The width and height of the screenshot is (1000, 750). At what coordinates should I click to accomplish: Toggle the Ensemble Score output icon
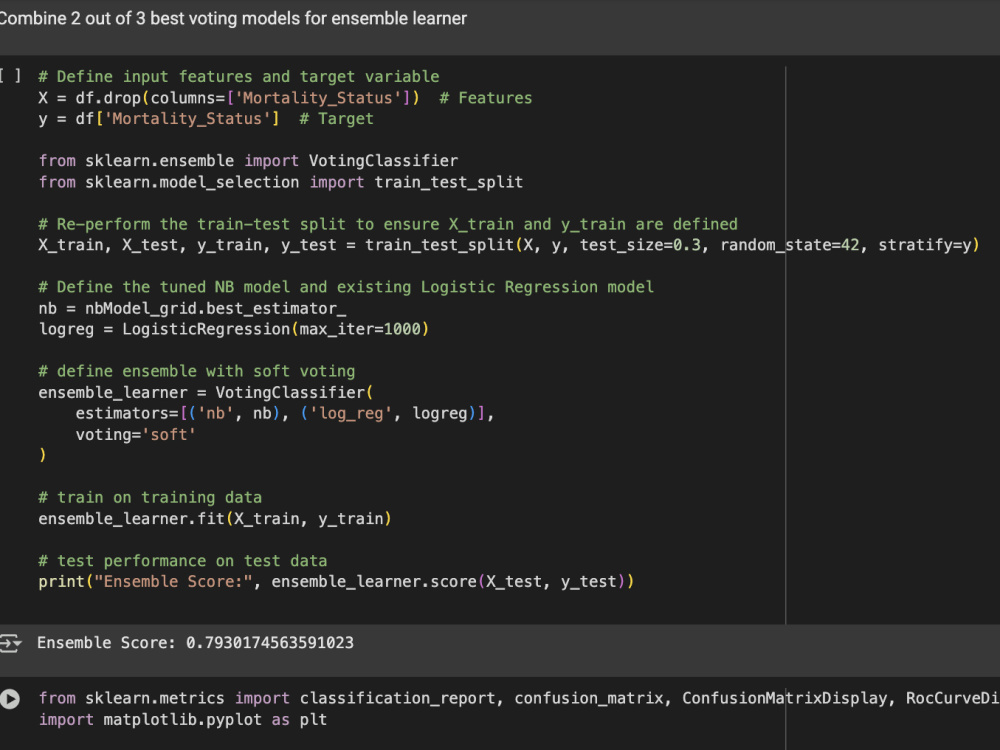pos(10,643)
